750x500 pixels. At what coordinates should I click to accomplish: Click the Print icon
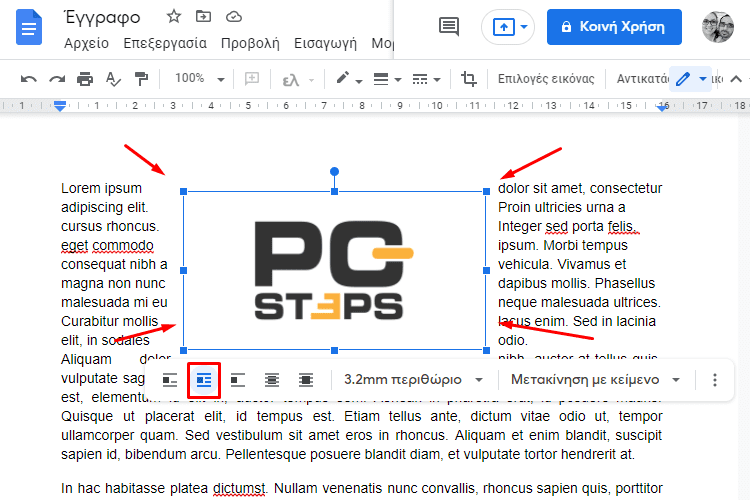tap(85, 79)
